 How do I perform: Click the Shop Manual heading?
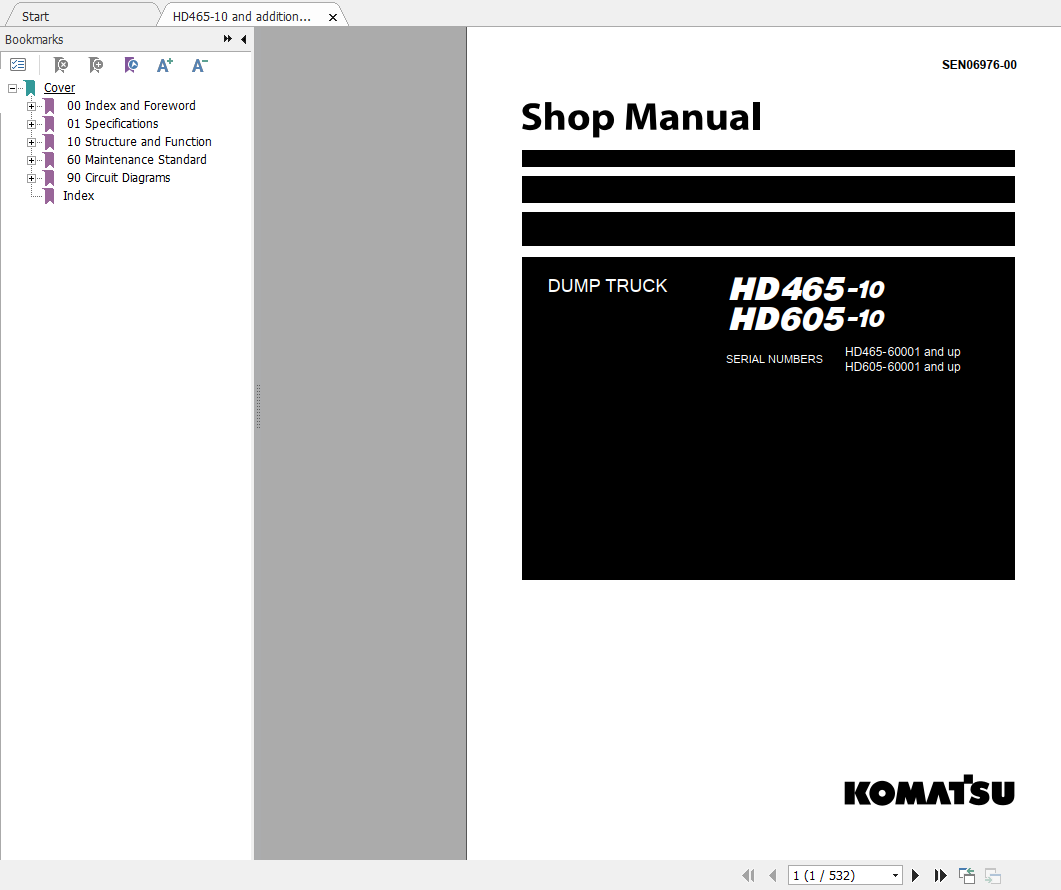coord(641,117)
